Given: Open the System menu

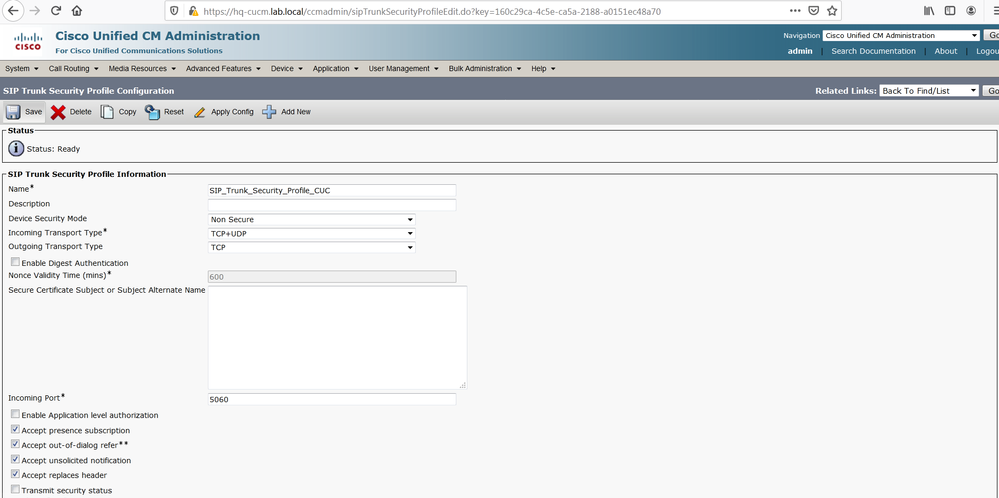Looking at the screenshot, I should click(x=22, y=69).
